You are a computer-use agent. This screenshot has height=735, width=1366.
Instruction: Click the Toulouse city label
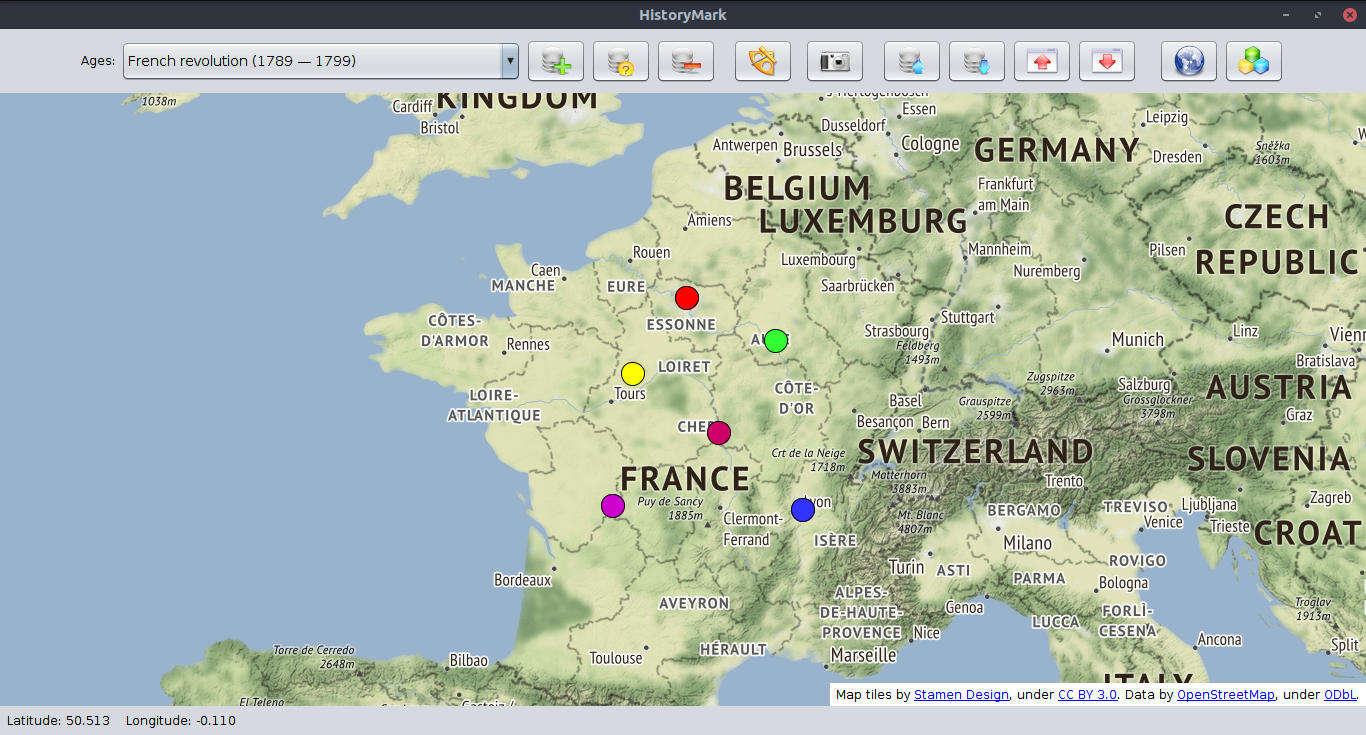[x=616, y=658]
